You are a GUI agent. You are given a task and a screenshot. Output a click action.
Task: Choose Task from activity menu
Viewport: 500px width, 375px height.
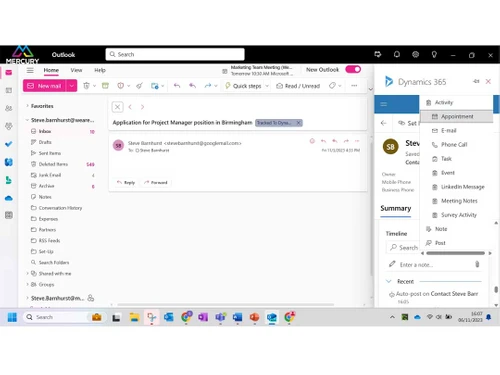click(456, 159)
